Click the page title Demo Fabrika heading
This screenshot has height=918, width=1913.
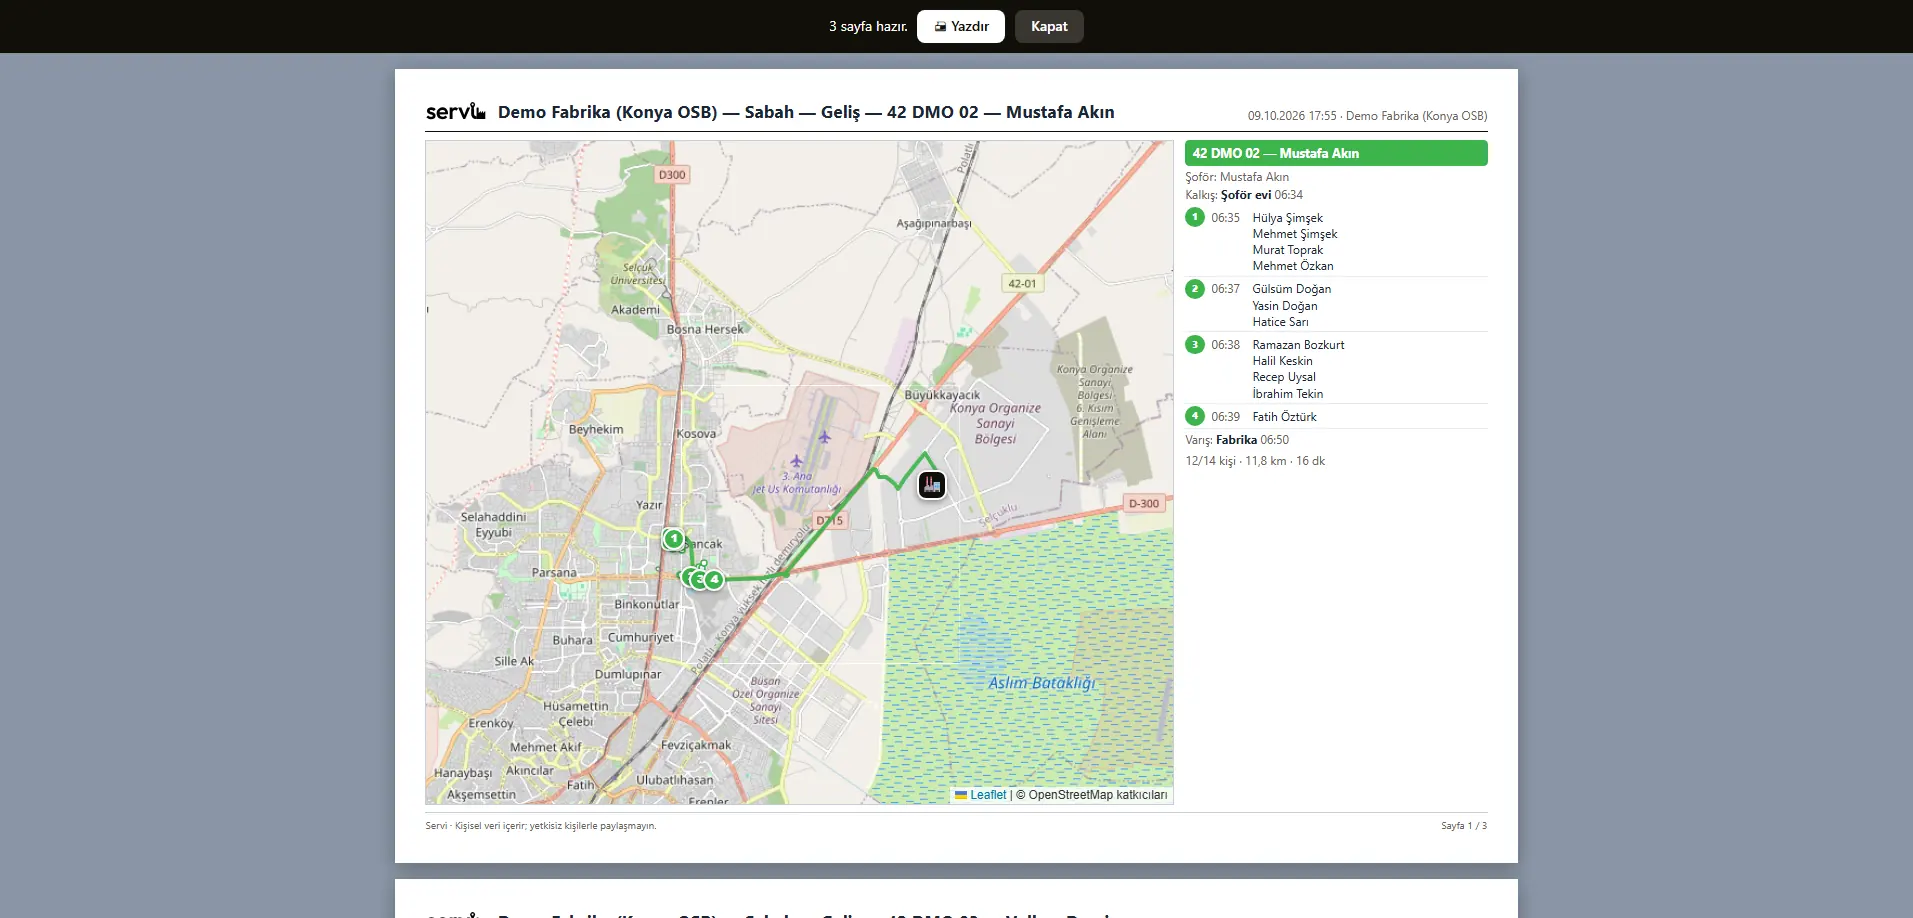tap(806, 112)
